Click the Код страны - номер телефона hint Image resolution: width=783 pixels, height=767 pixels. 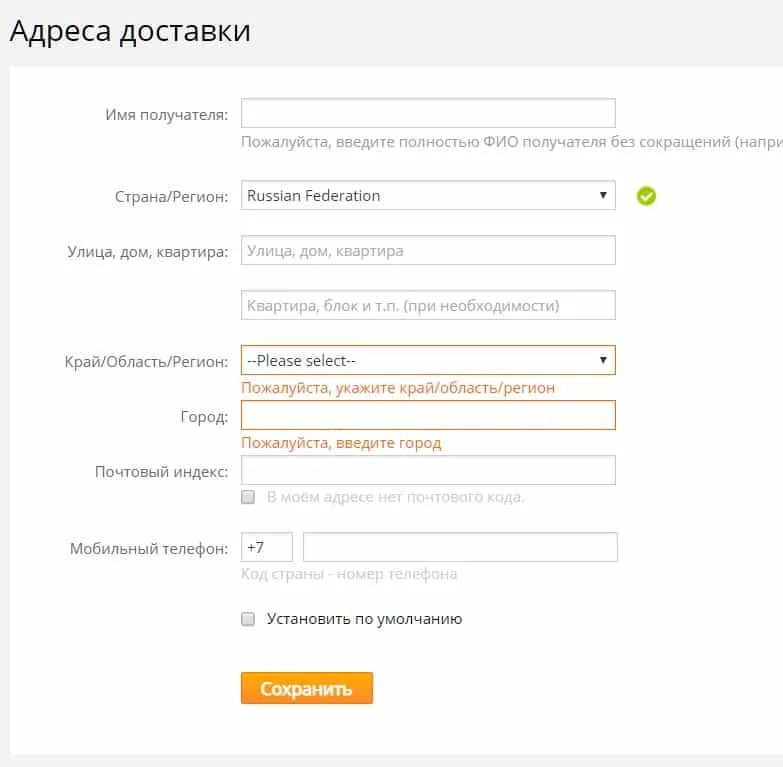pos(349,574)
